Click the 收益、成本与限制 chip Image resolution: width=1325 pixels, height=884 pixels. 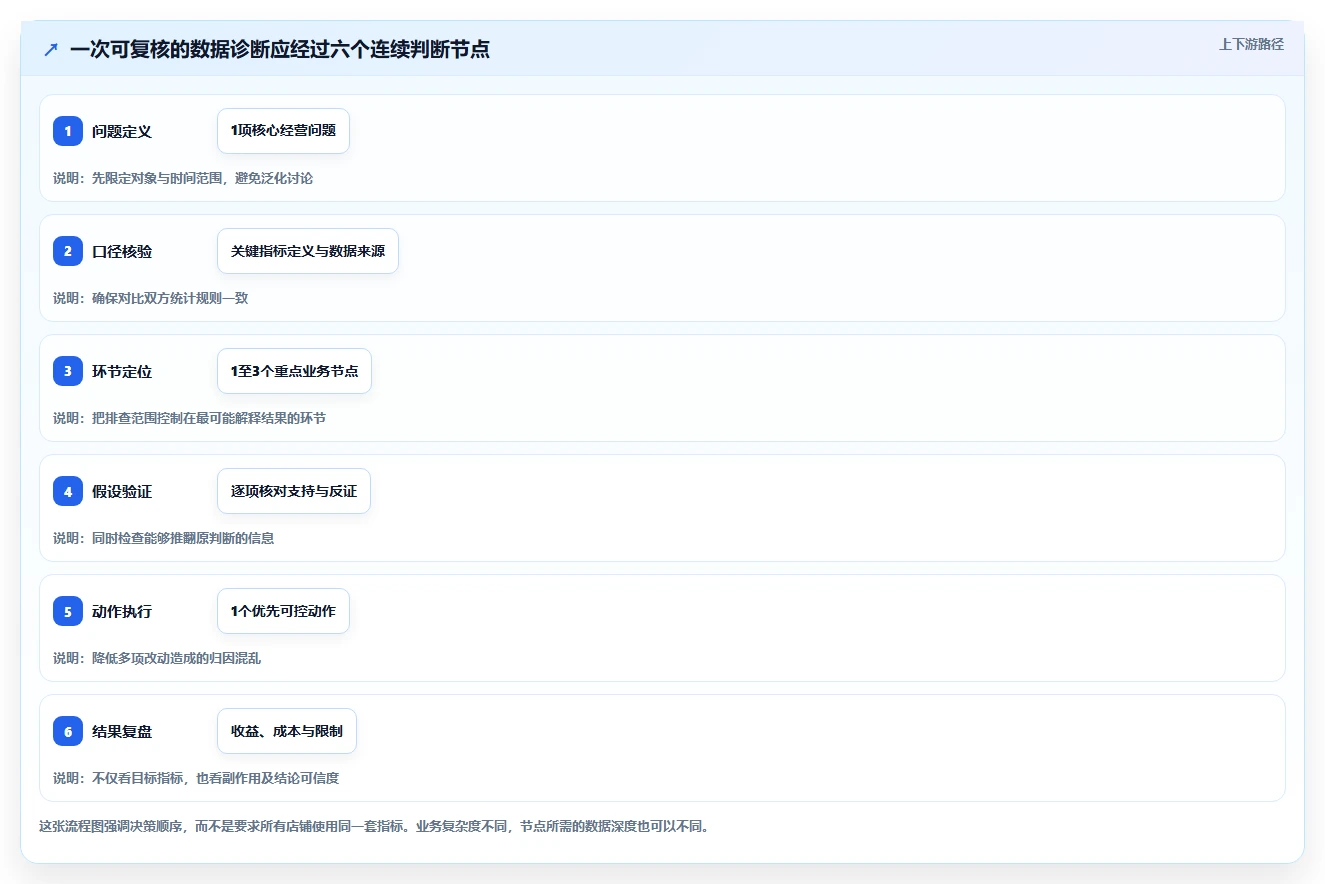tap(287, 731)
